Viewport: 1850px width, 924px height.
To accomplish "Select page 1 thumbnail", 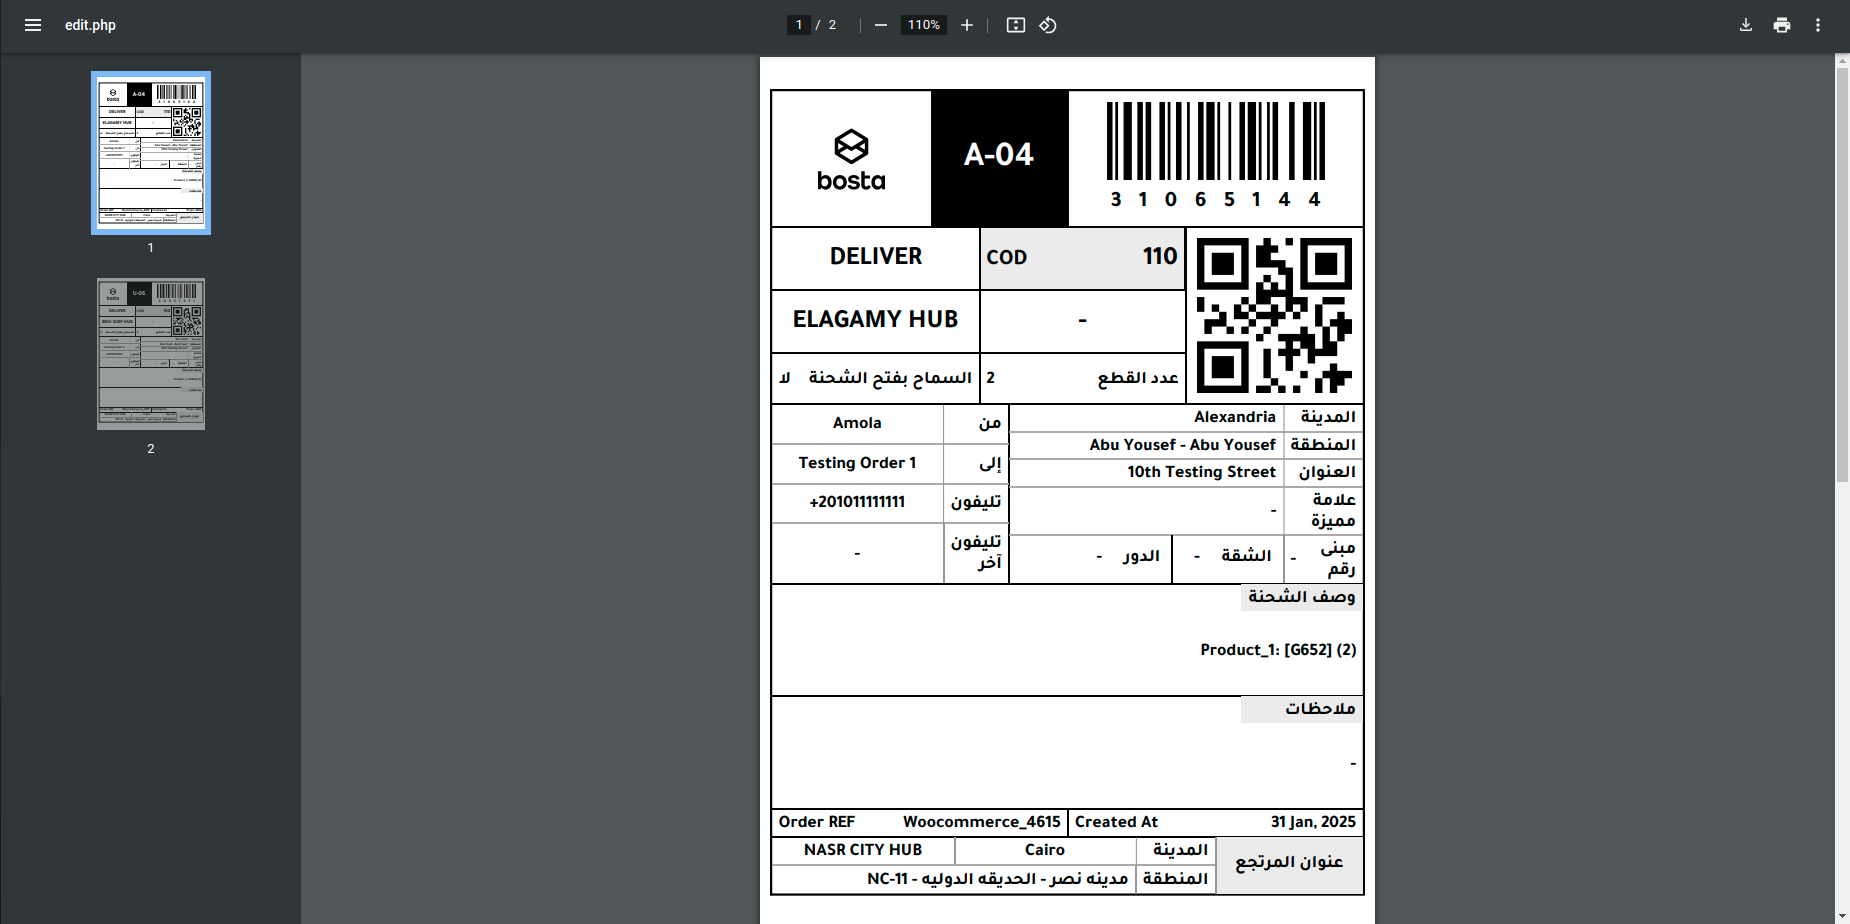I will point(151,153).
